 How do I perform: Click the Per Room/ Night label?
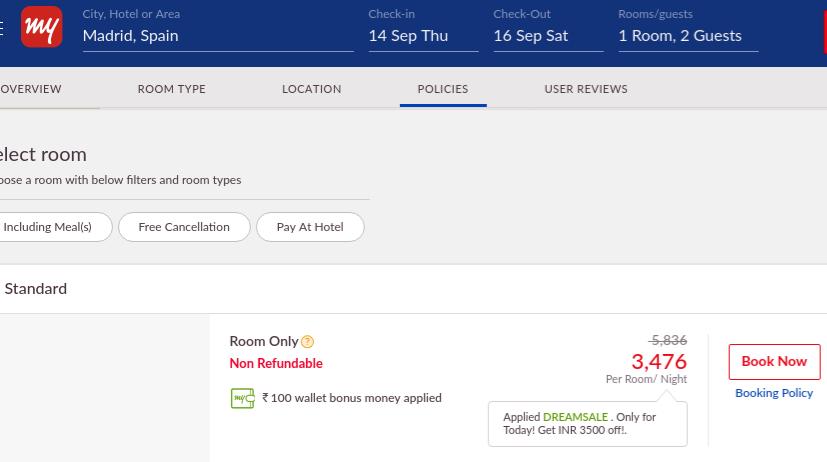tap(647, 379)
